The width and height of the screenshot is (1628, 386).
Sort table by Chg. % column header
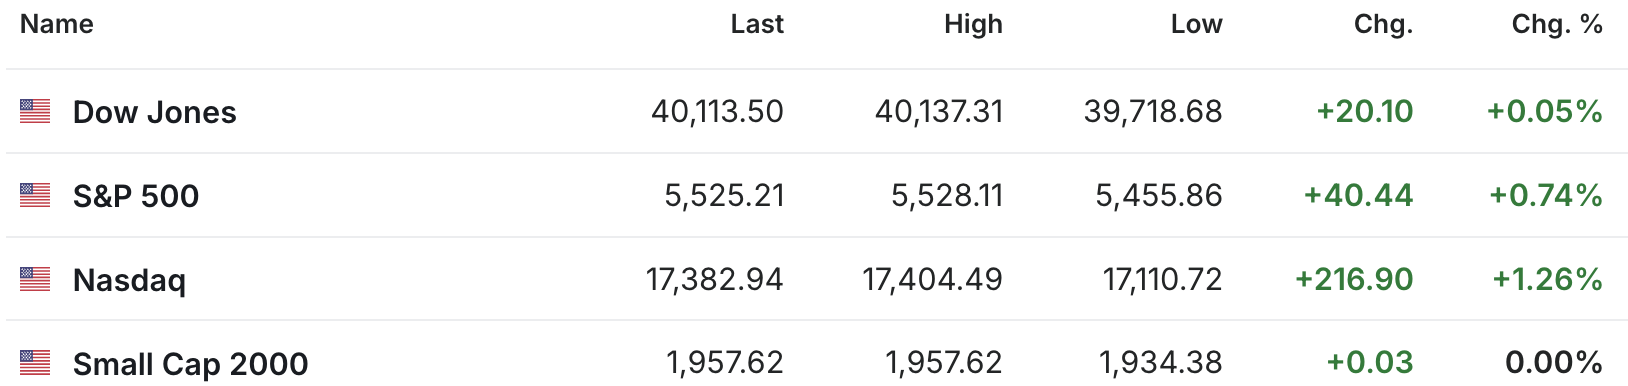(x=1557, y=24)
